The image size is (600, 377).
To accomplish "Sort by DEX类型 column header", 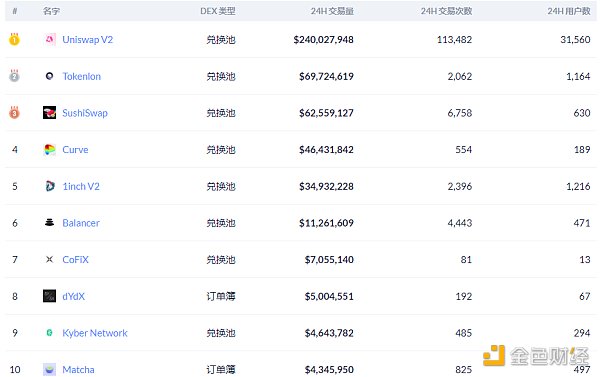I will pyautogui.click(x=218, y=11).
